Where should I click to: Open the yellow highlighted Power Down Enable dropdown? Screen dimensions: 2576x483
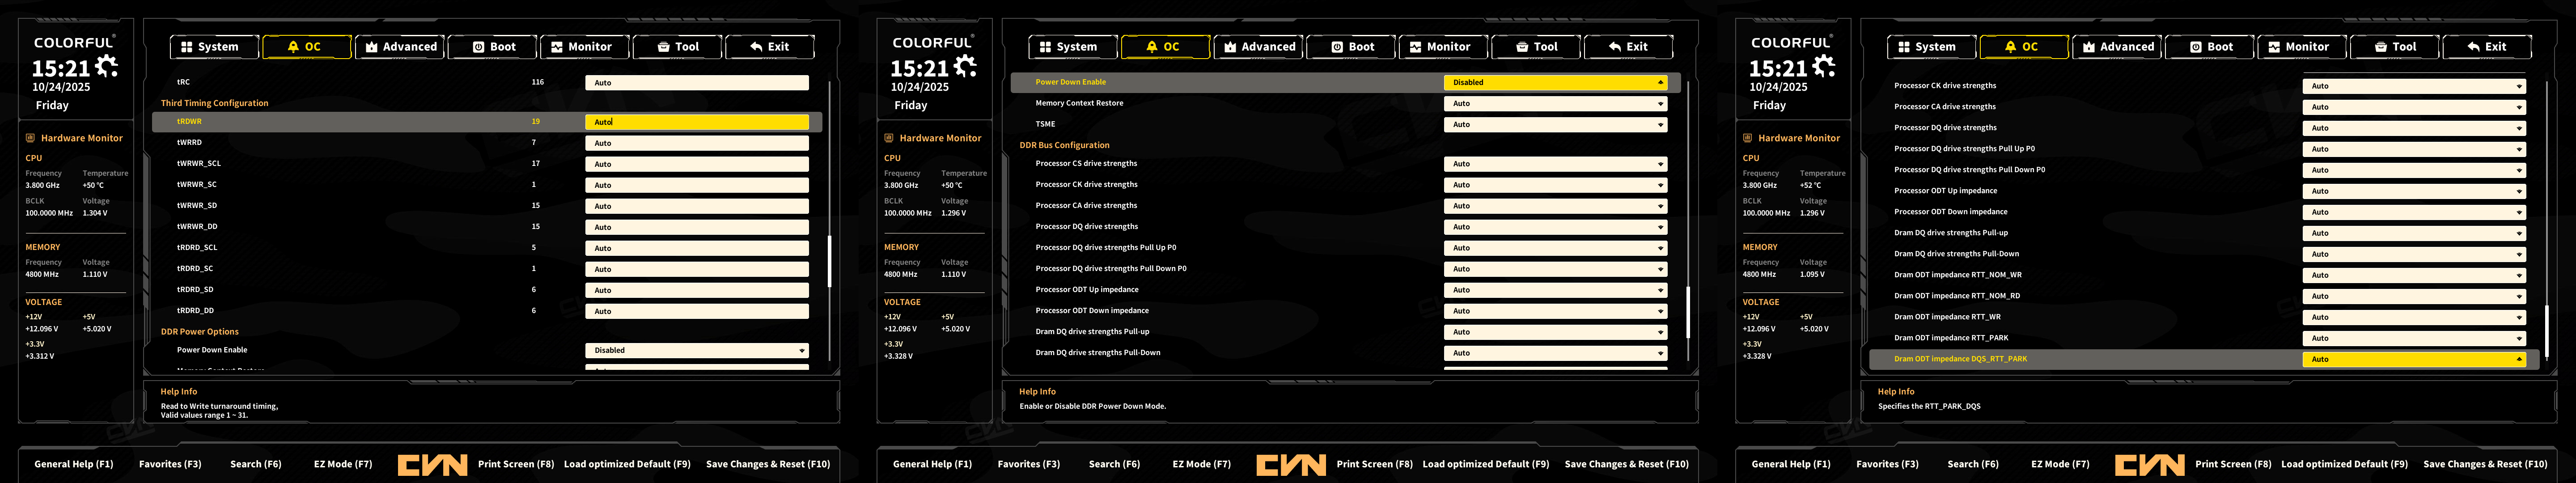click(1555, 83)
